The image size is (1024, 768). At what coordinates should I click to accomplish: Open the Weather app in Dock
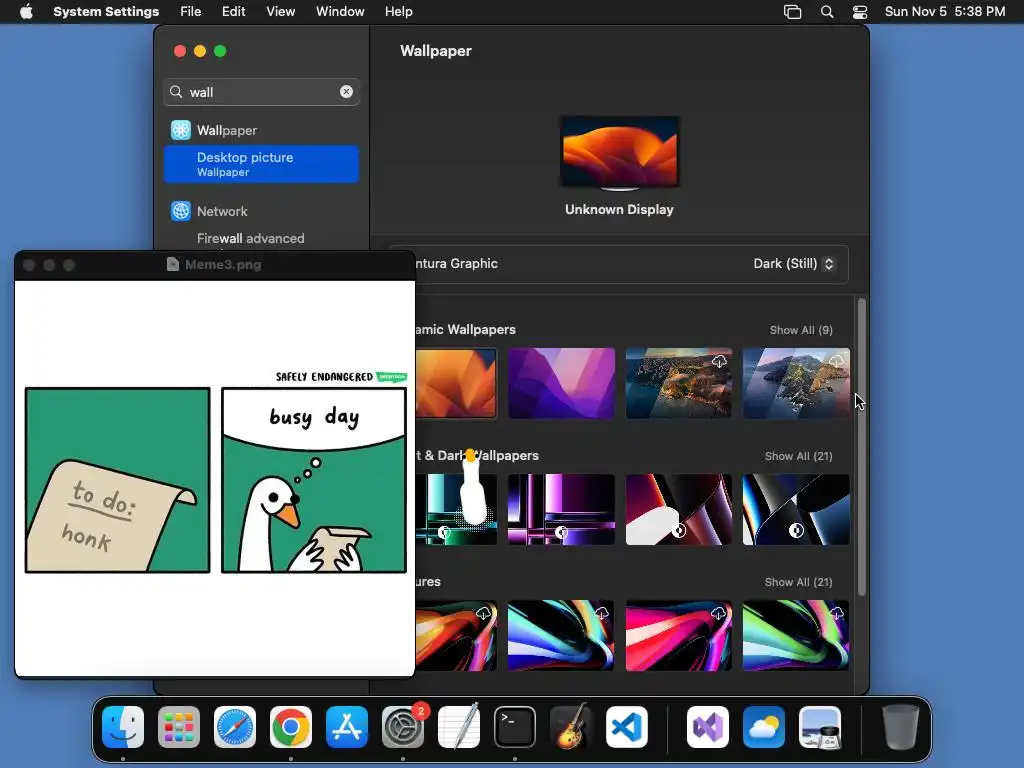click(763, 727)
